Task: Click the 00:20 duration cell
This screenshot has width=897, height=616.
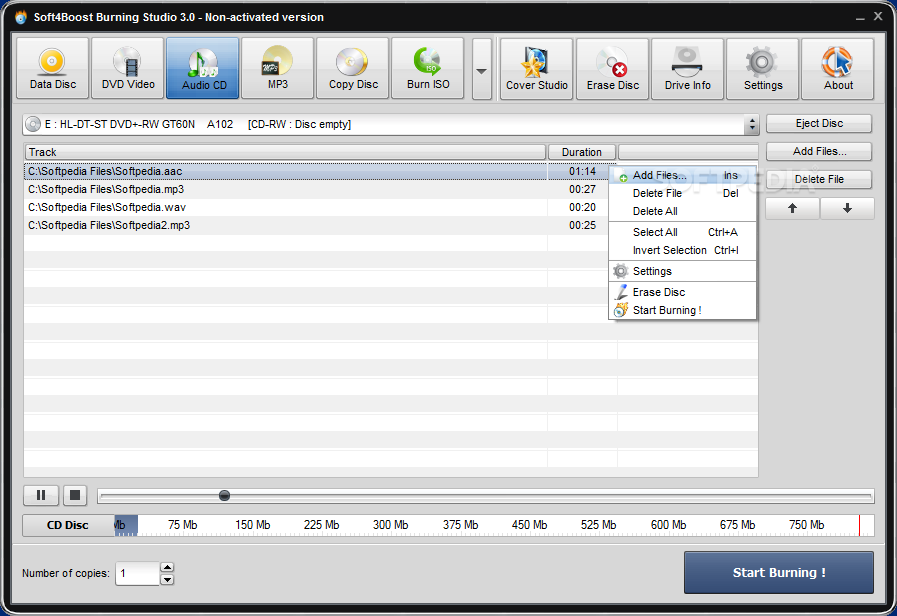Action: pyautogui.click(x=582, y=208)
